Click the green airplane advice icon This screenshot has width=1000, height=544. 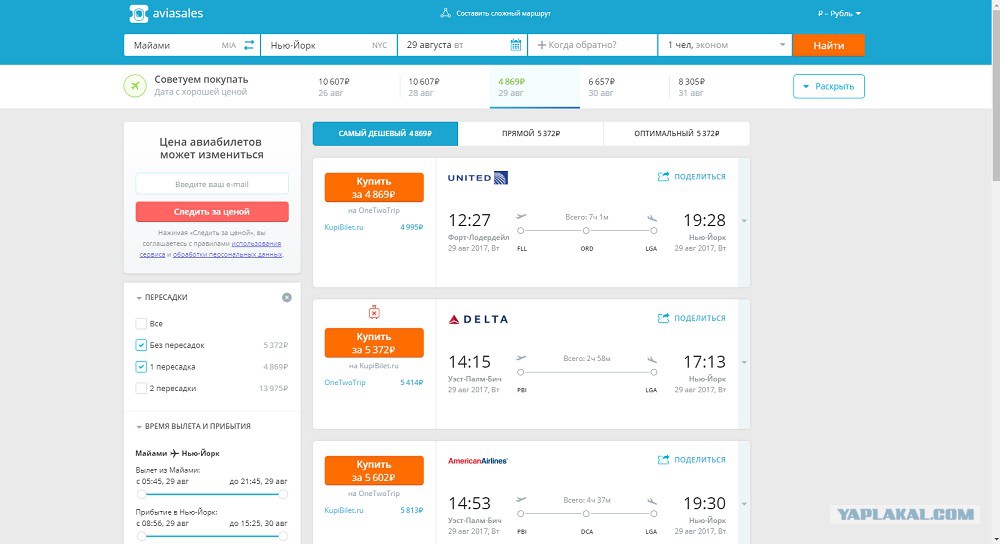pos(135,85)
